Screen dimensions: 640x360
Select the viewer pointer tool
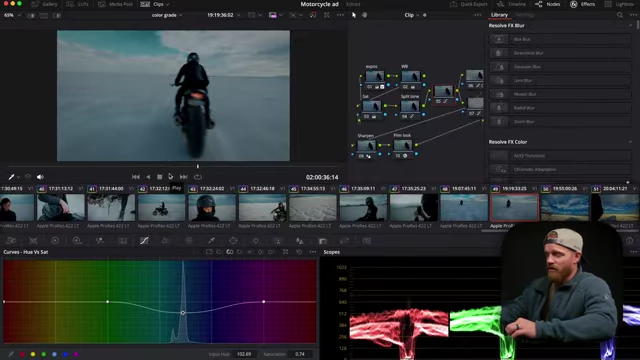[354, 15]
